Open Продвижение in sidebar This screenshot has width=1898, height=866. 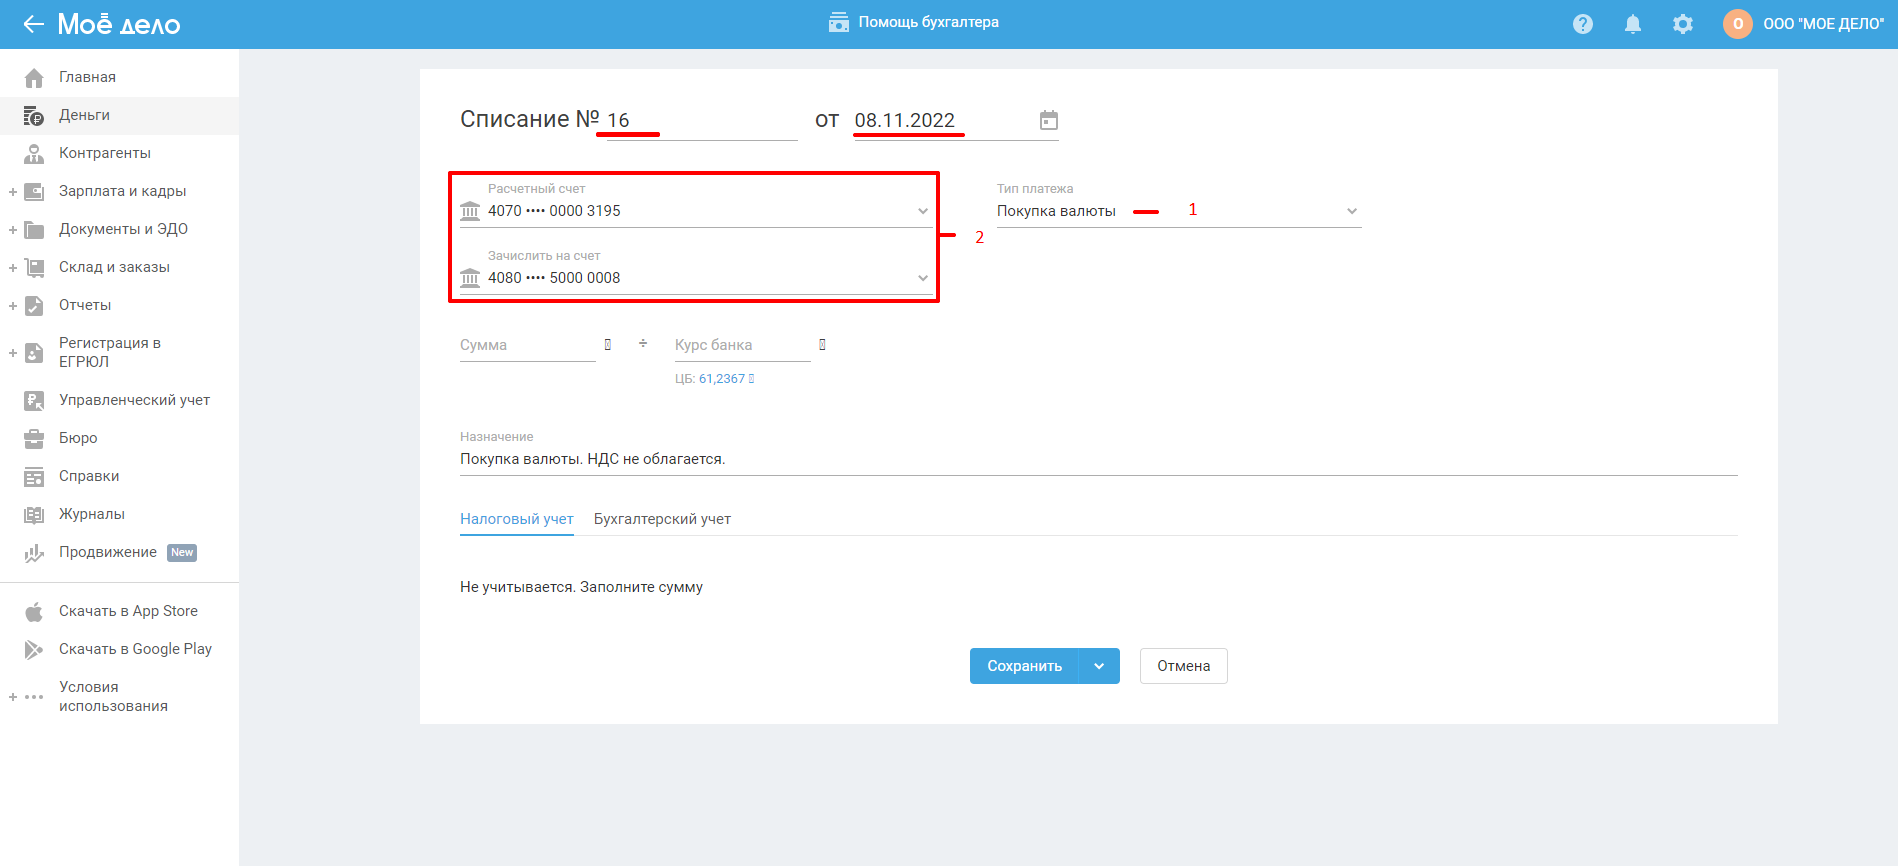tap(108, 552)
